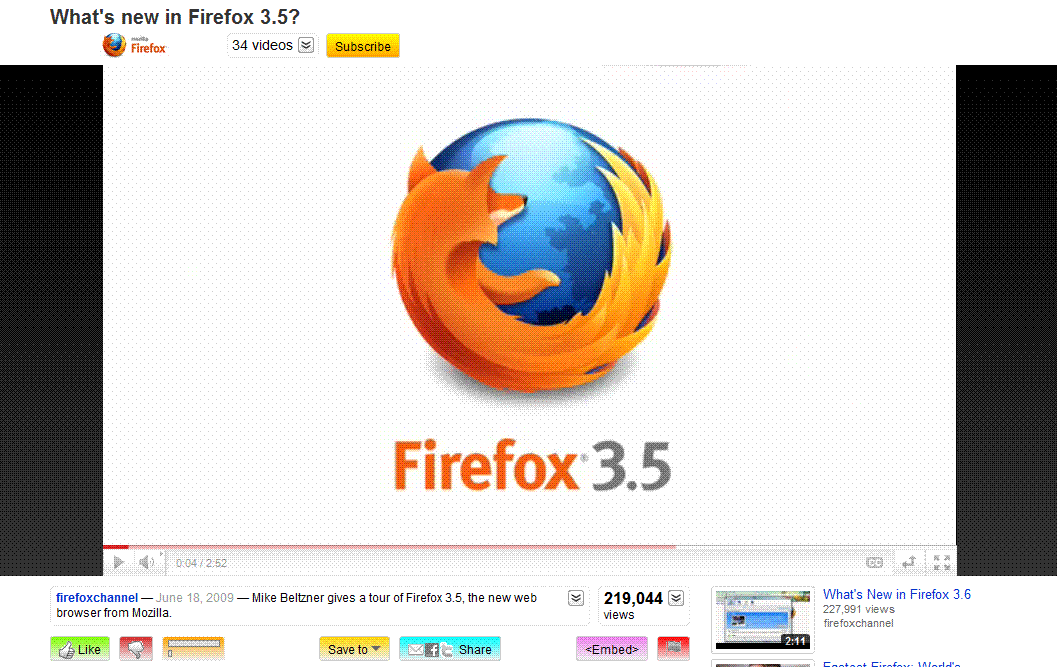Viewport: 1057px width, 667px height.
Task: Click the 219,044 view count
Action: click(x=633, y=598)
